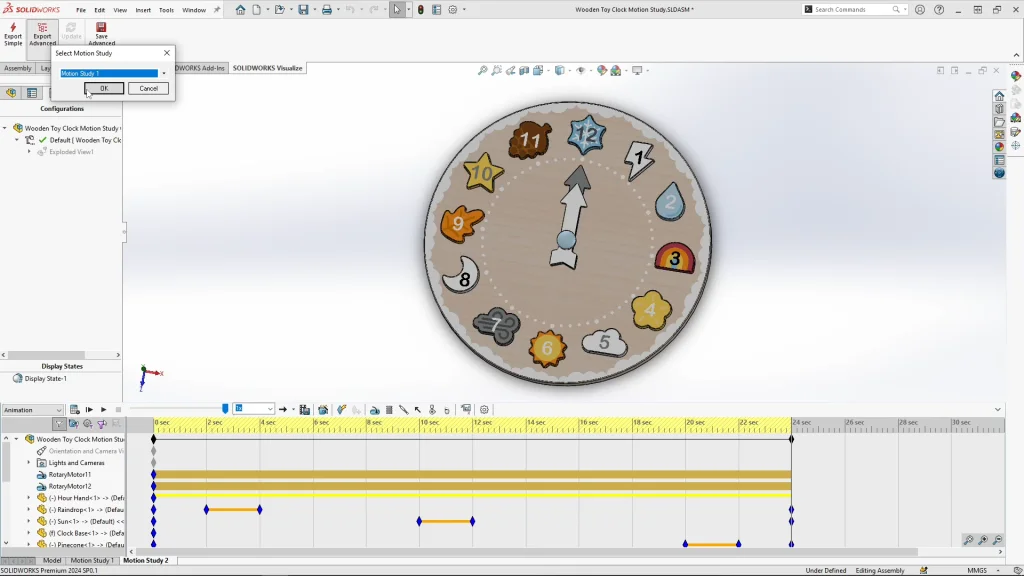Switch to the Motion Study 1 tab

pyautogui.click(x=91, y=561)
